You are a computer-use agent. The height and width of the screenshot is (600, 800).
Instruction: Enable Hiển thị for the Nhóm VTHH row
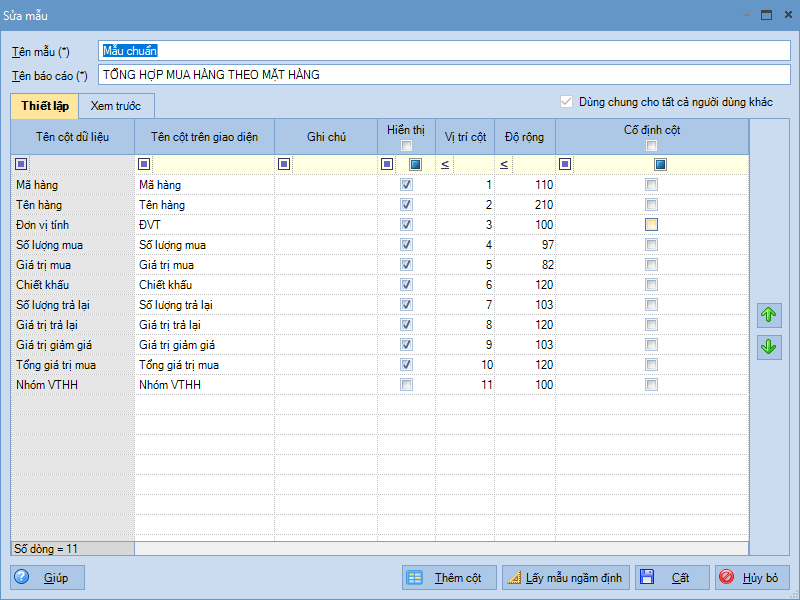[406, 385]
